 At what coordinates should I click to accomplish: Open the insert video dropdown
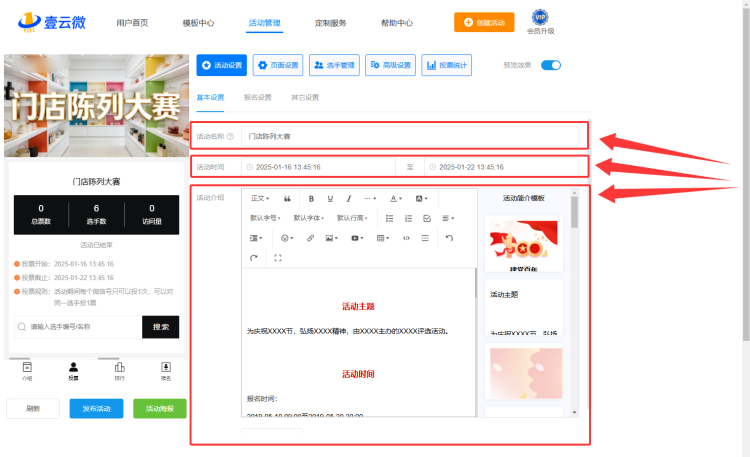[357, 238]
